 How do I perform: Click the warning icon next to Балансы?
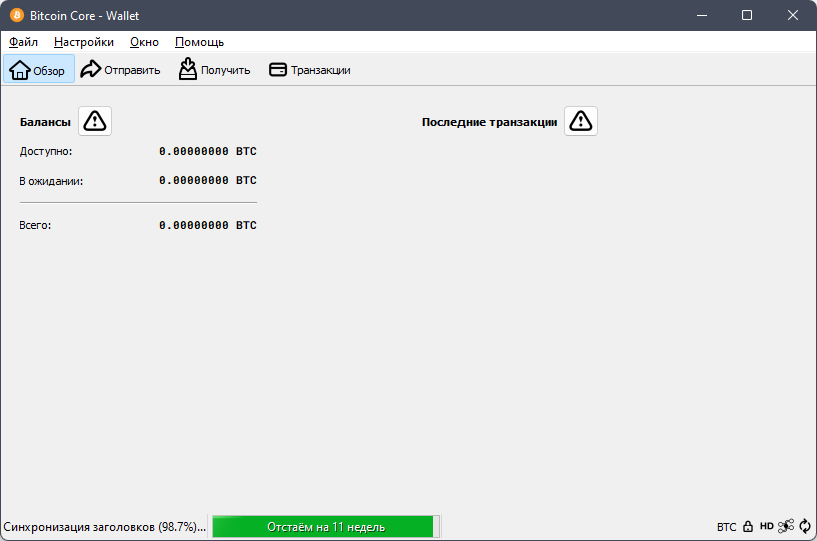pyautogui.click(x=95, y=121)
